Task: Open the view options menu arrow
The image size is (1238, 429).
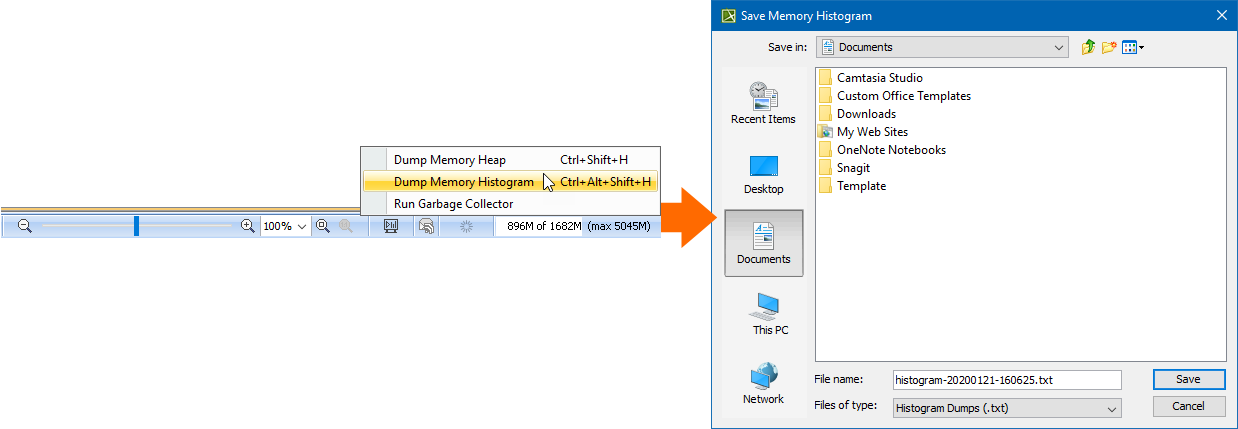Action: pos(1141,47)
